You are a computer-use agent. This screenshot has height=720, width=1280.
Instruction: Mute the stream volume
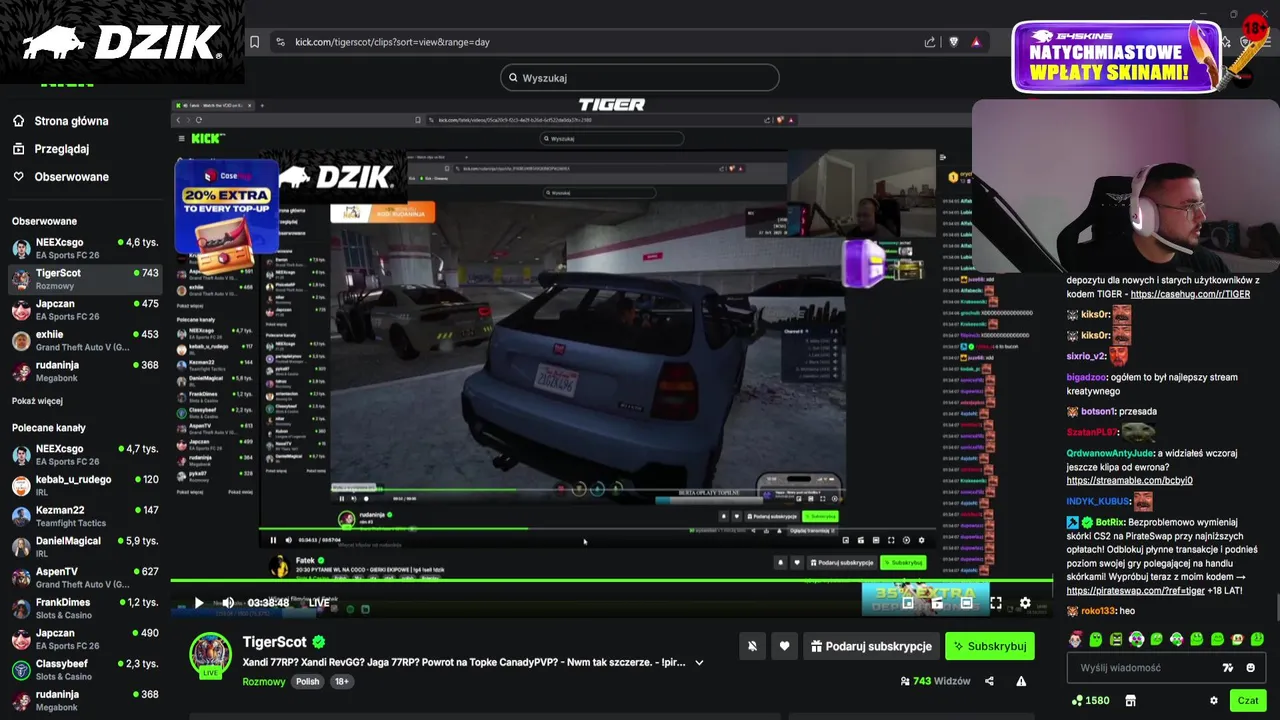coord(228,602)
